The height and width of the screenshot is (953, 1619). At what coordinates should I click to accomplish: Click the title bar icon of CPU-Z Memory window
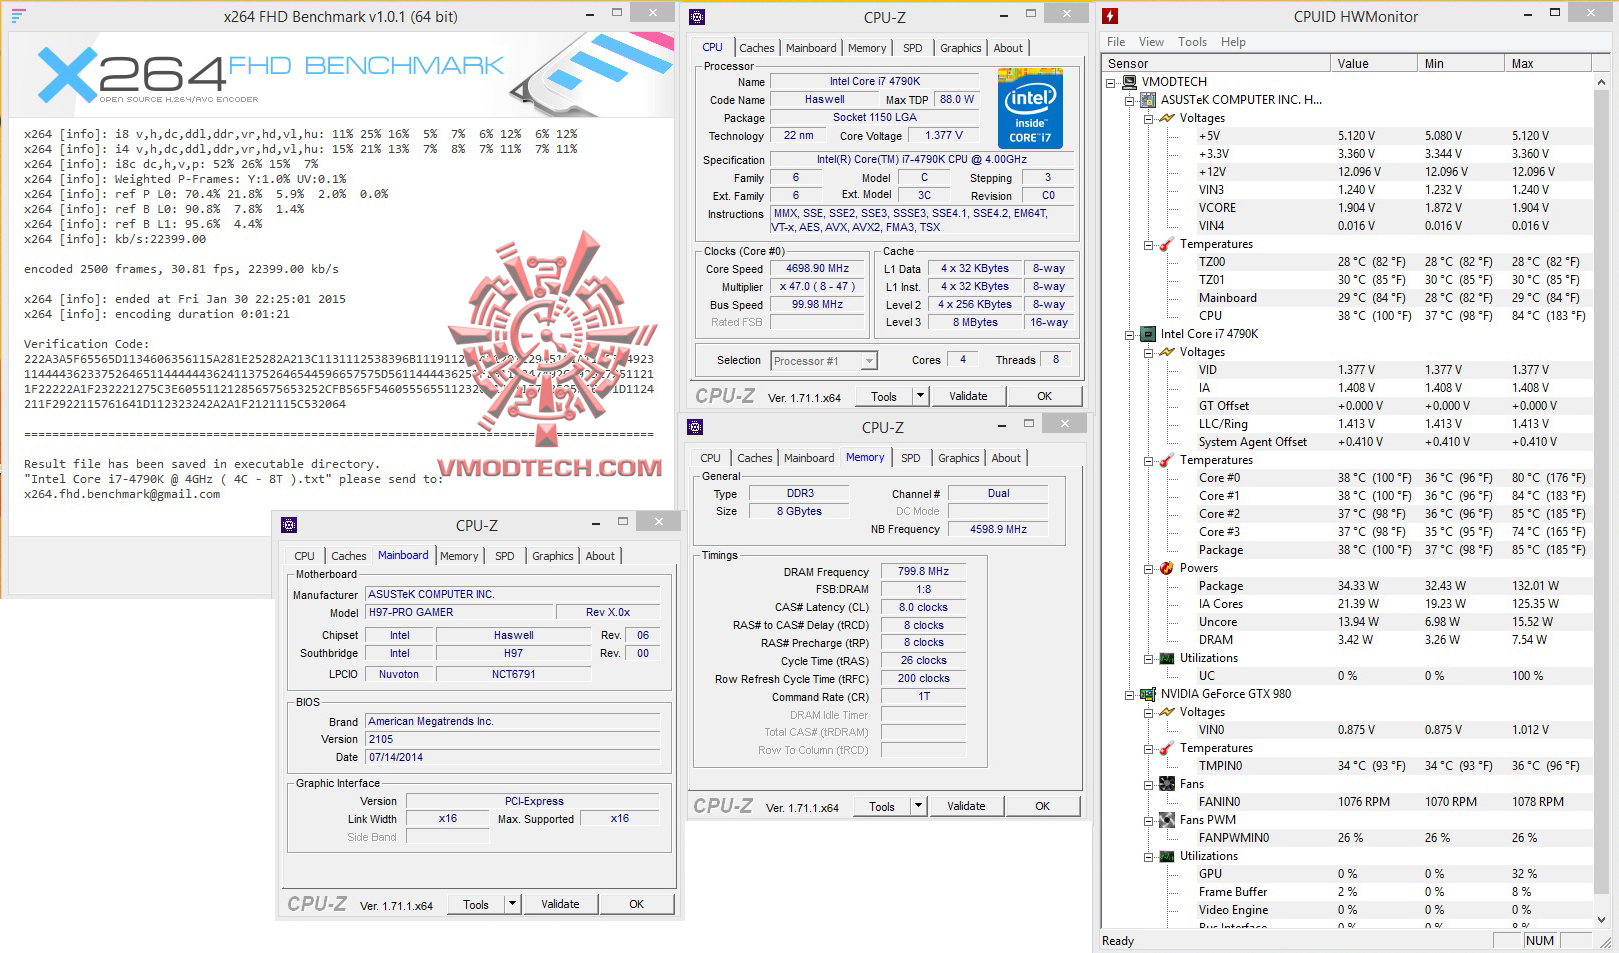coord(695,427)
